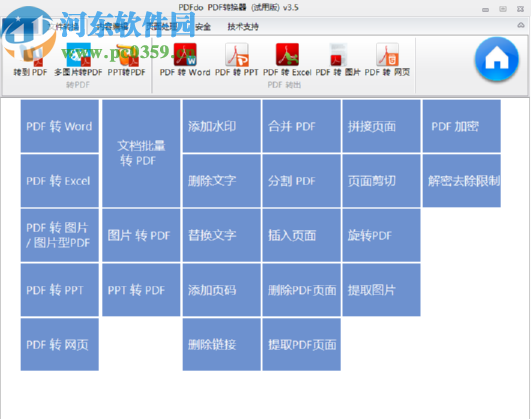Open the PDF 转 Word tile

pos(60,126)
